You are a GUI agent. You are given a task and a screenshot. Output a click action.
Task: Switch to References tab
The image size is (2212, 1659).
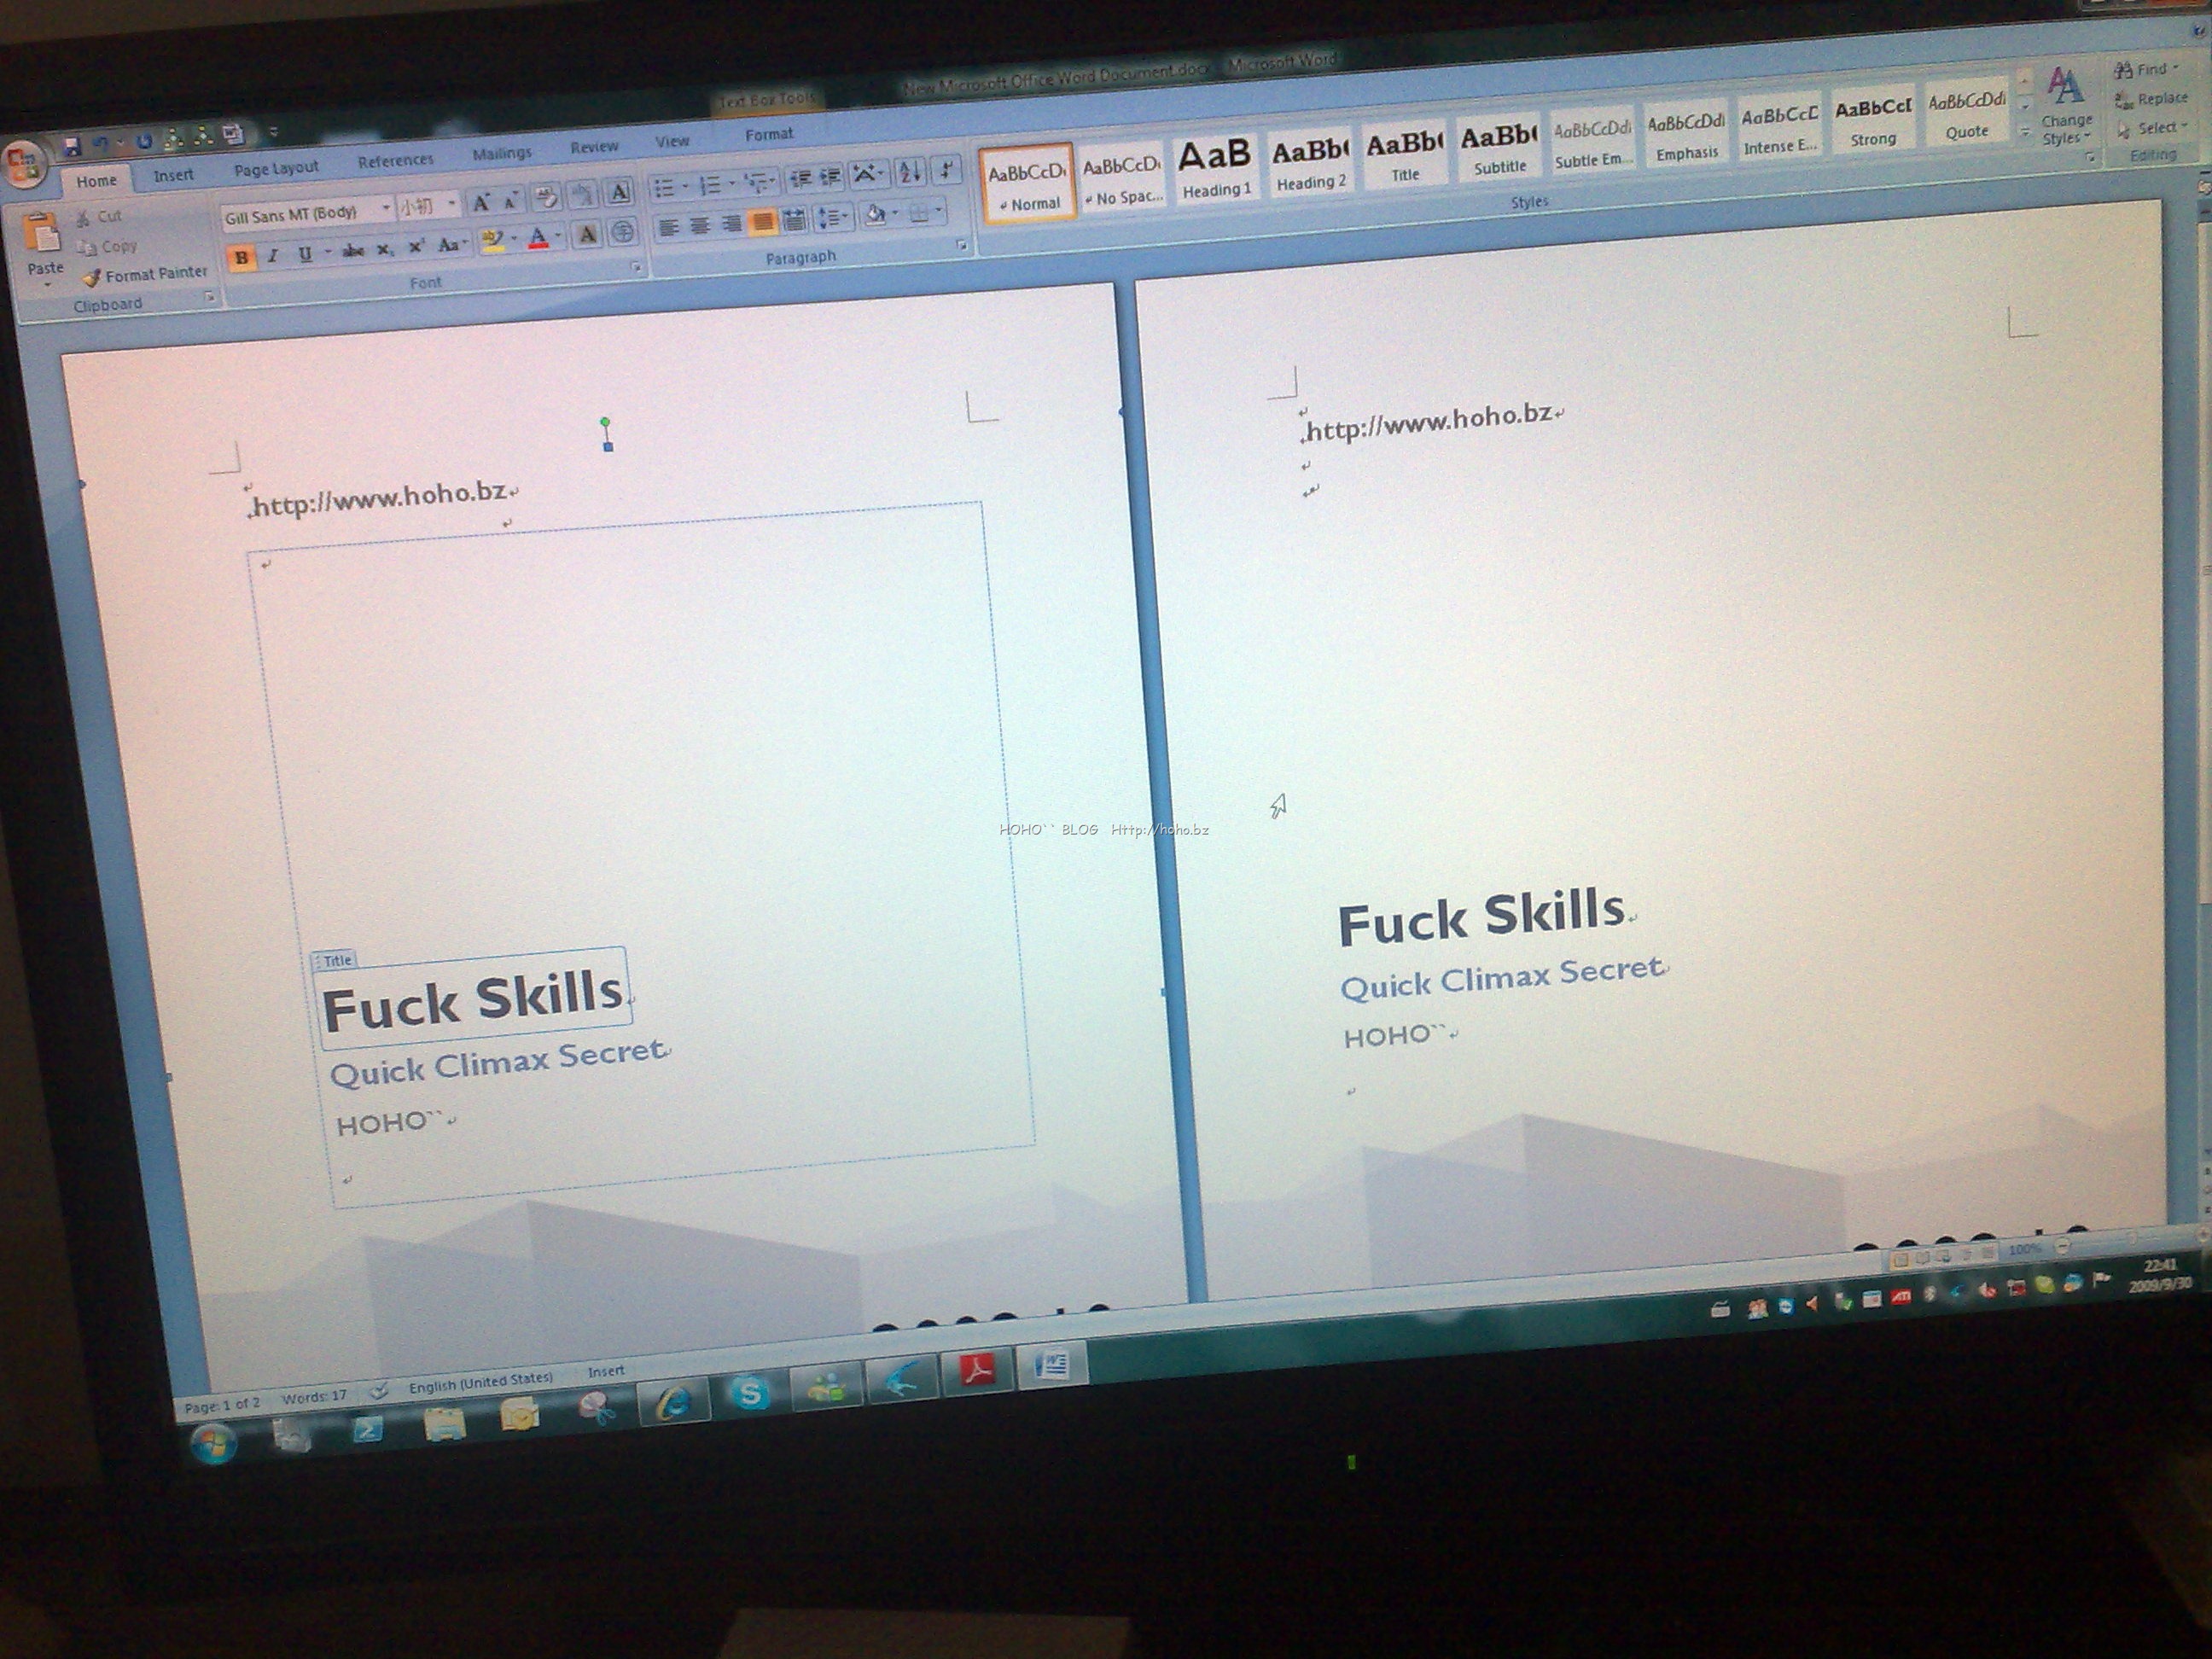click(396, 160)
